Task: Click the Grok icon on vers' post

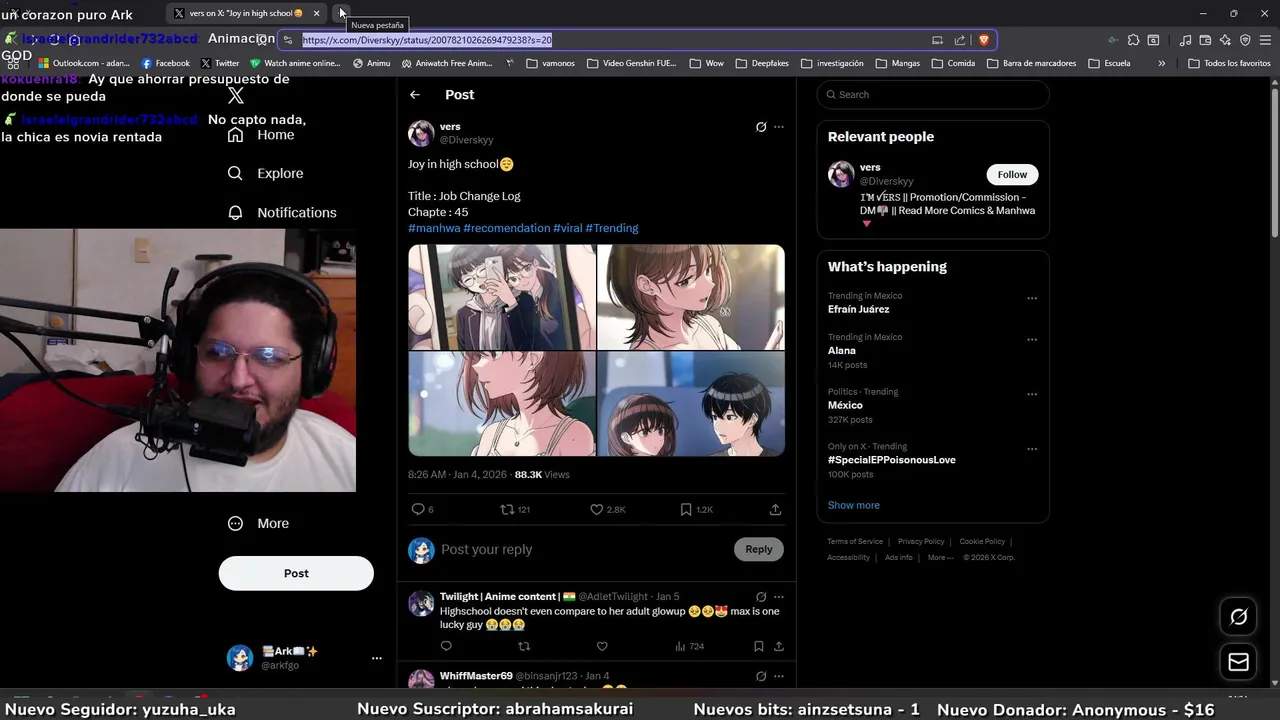Action: (x=761, y=127)
